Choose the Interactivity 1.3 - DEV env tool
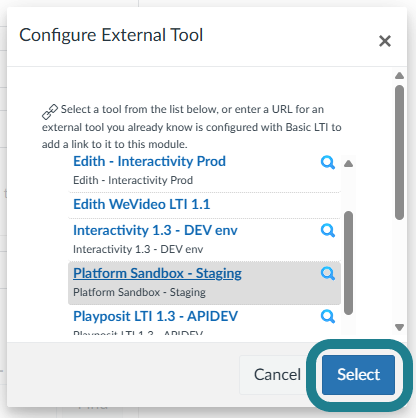Screen dimensions: 416x418 click(x=155, y=230)
